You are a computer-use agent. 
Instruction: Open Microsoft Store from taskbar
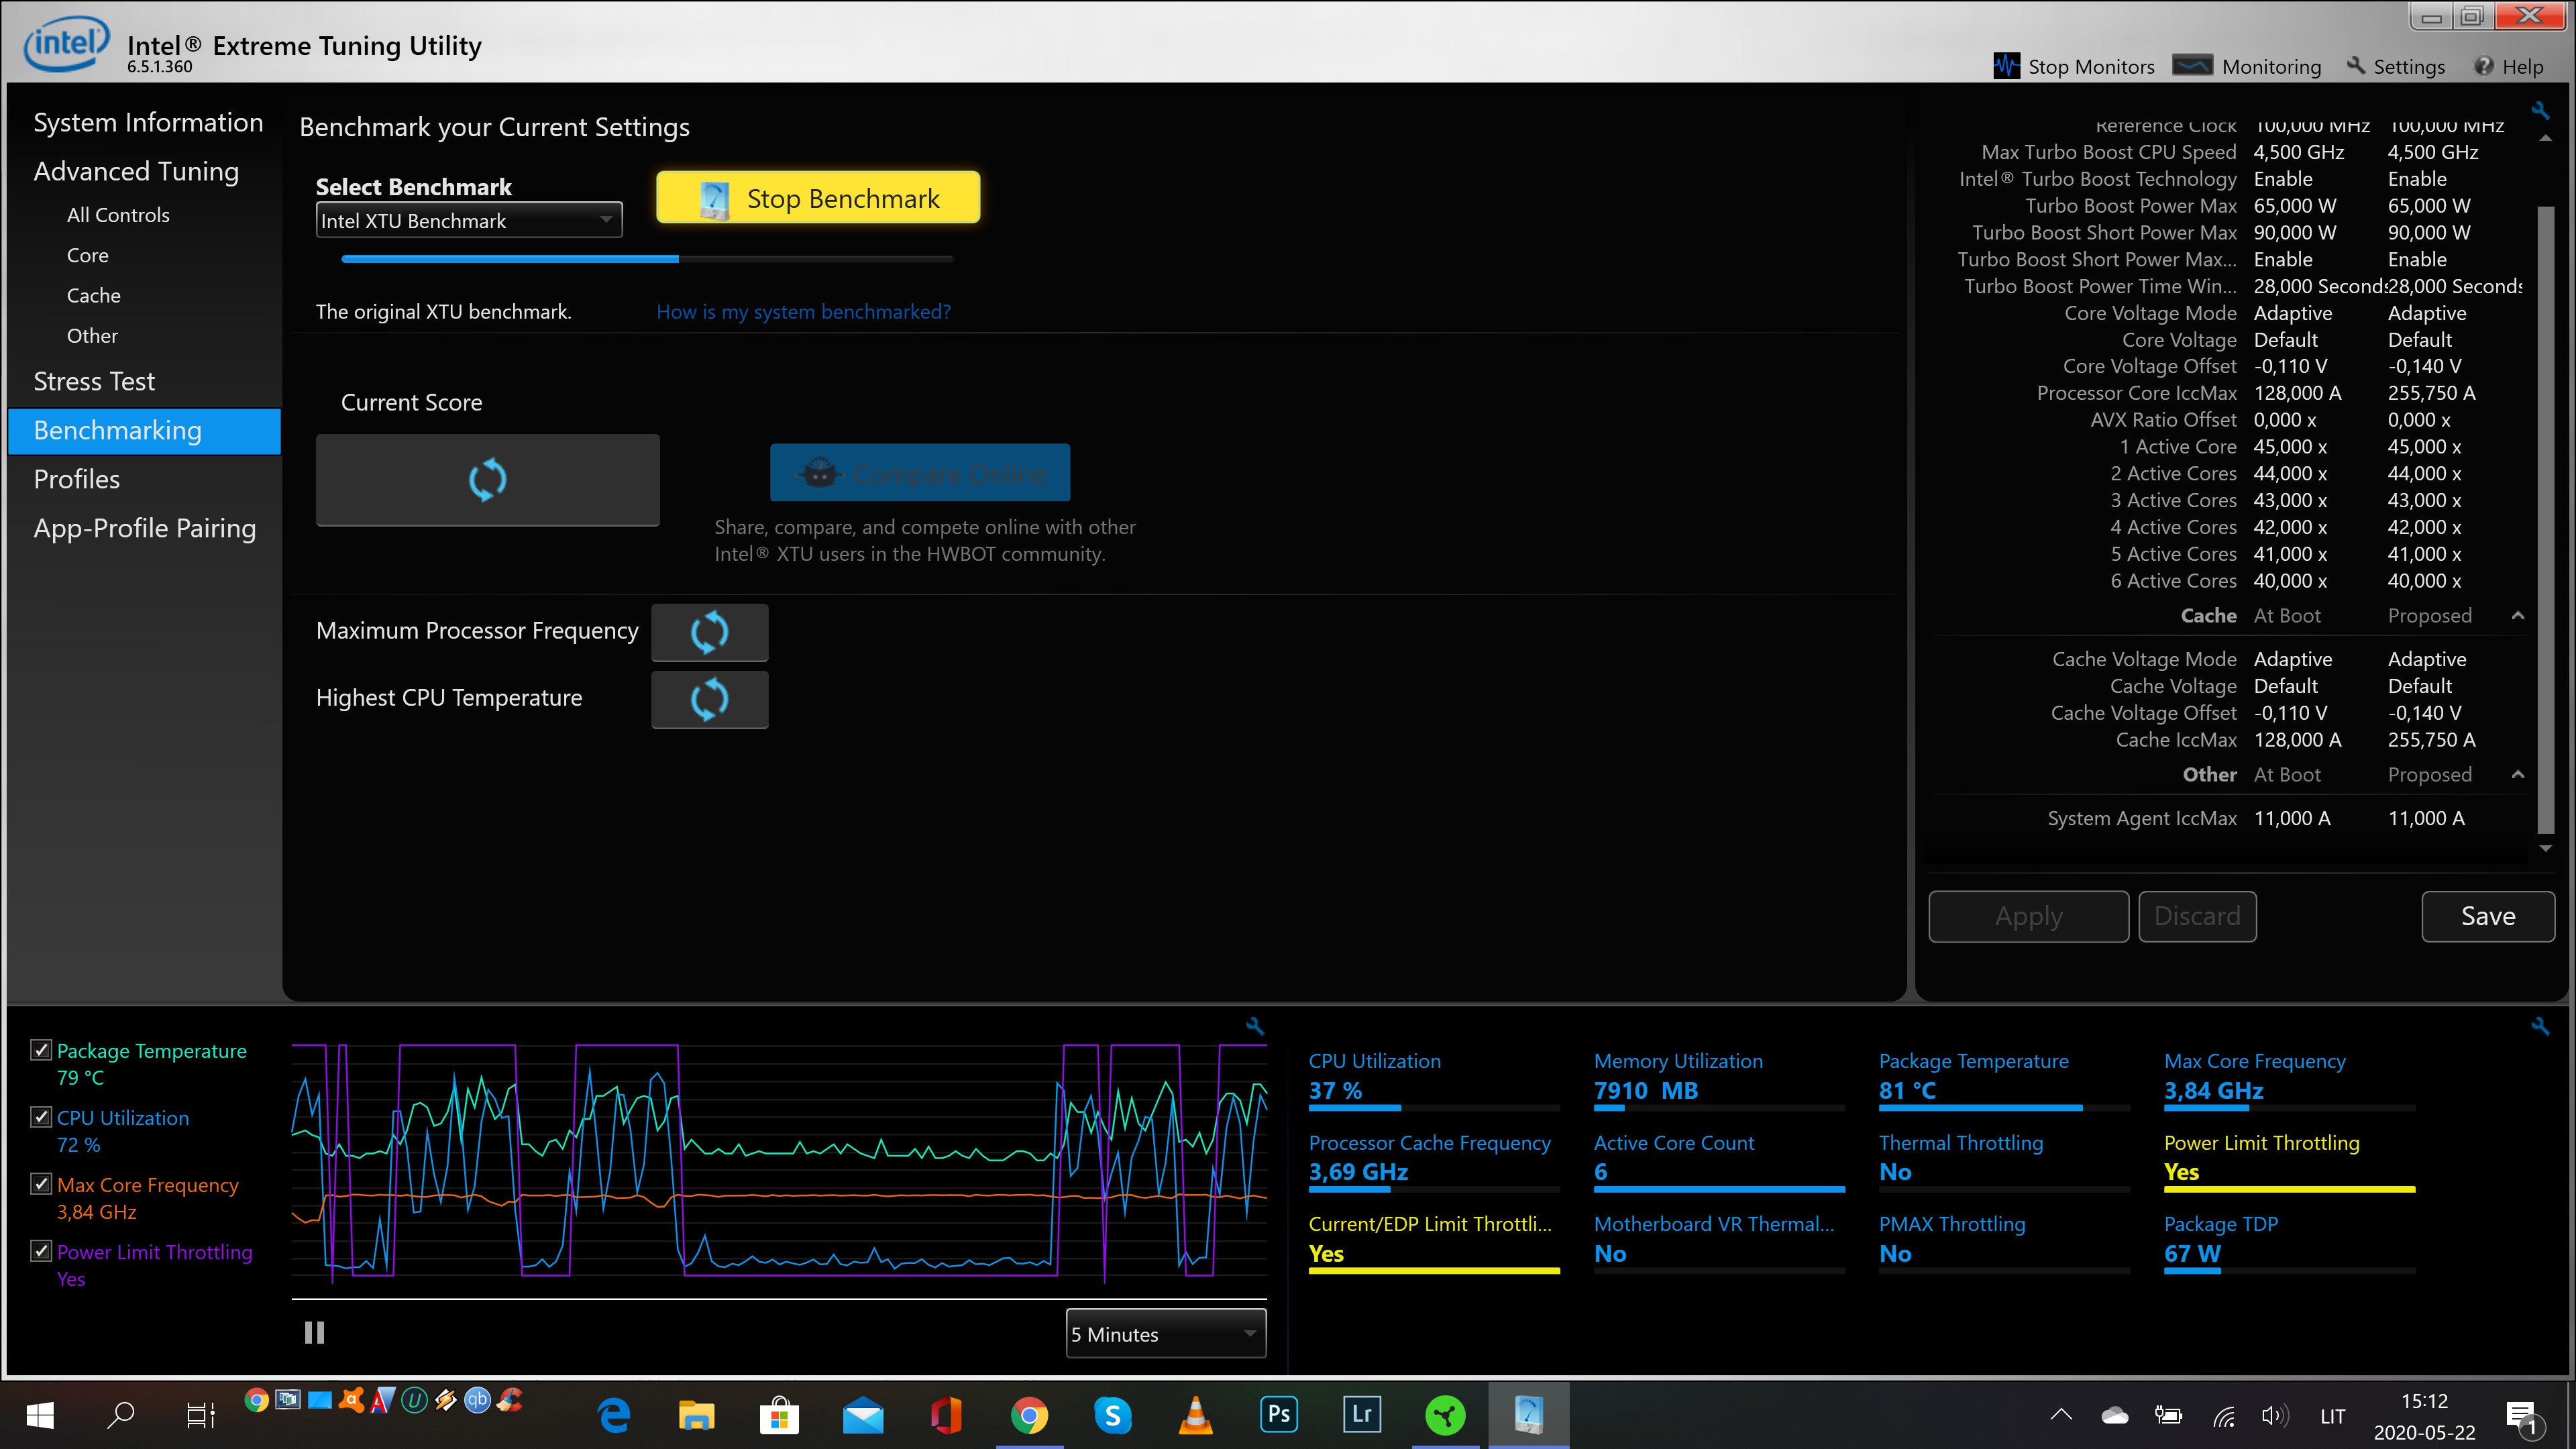point(779,1415)
